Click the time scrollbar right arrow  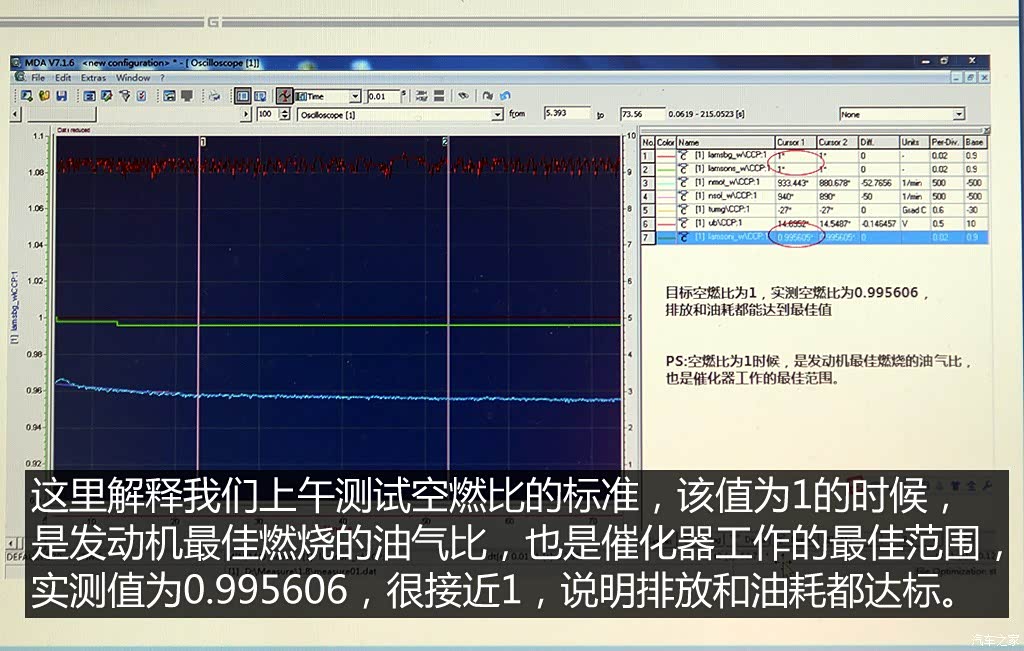point(246,115)
